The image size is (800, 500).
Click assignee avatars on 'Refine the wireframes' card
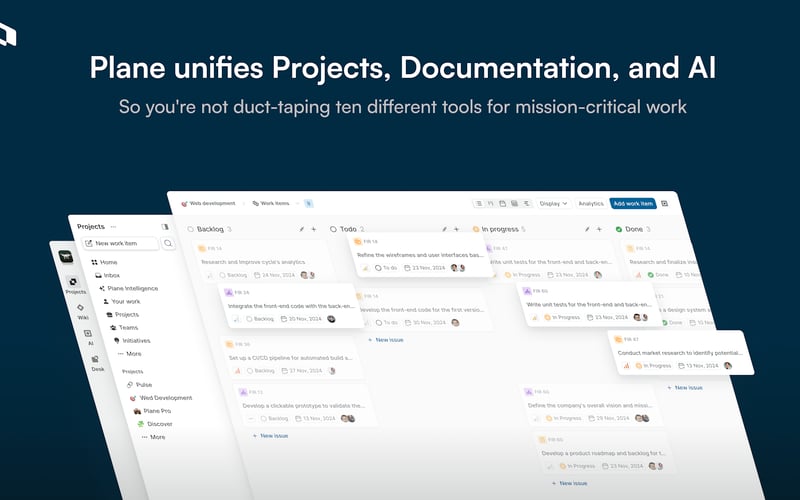point(458,268)
